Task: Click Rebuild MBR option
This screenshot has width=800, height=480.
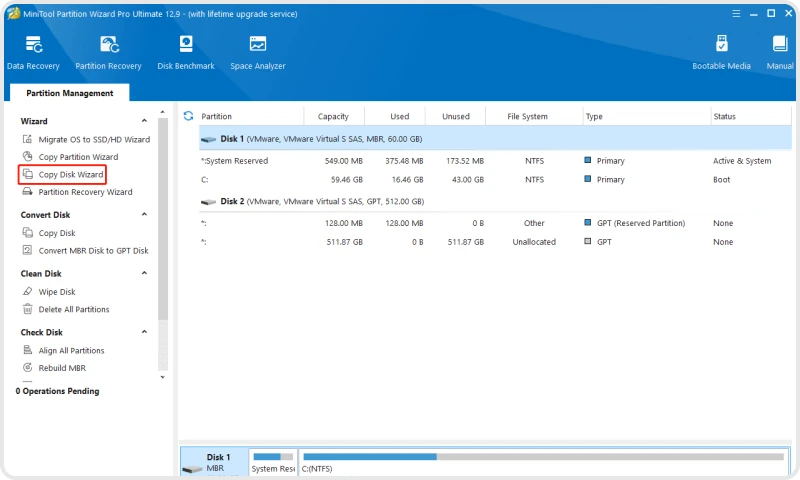Action: (x=54, y=368)
